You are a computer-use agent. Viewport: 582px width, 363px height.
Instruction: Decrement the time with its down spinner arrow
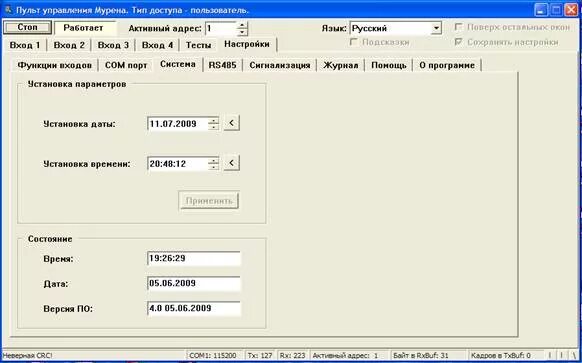pos(213,167)
